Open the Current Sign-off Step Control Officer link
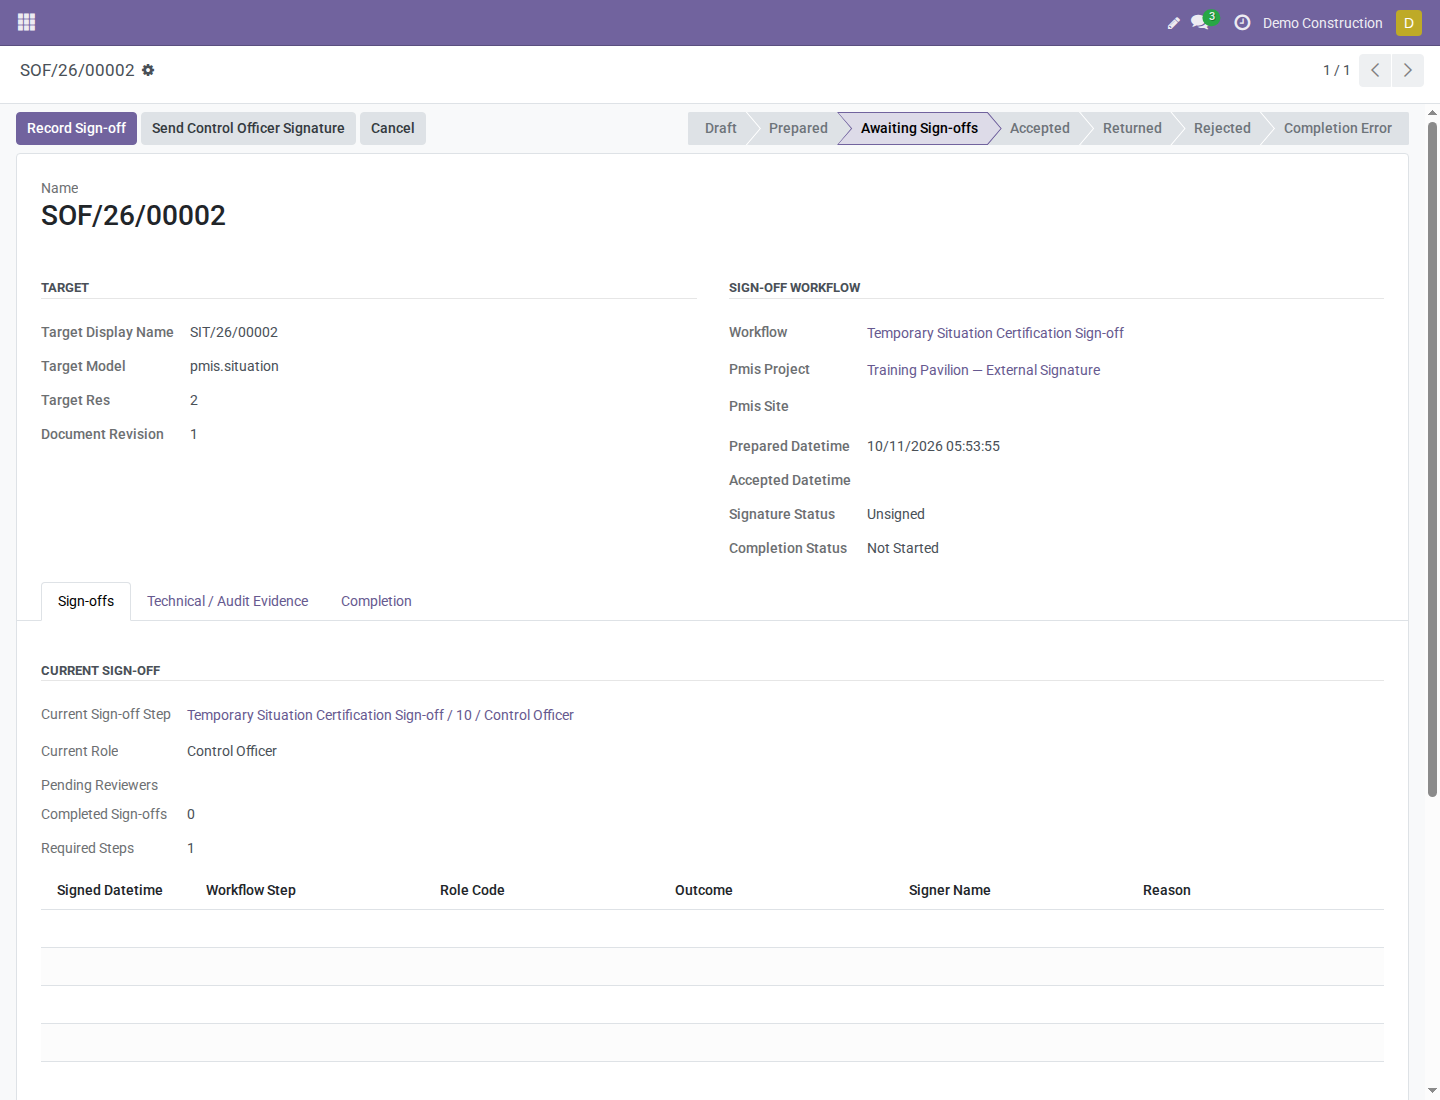This screenshot has width=1440, height=1100. pyautogui.click(x=380, y=715)
